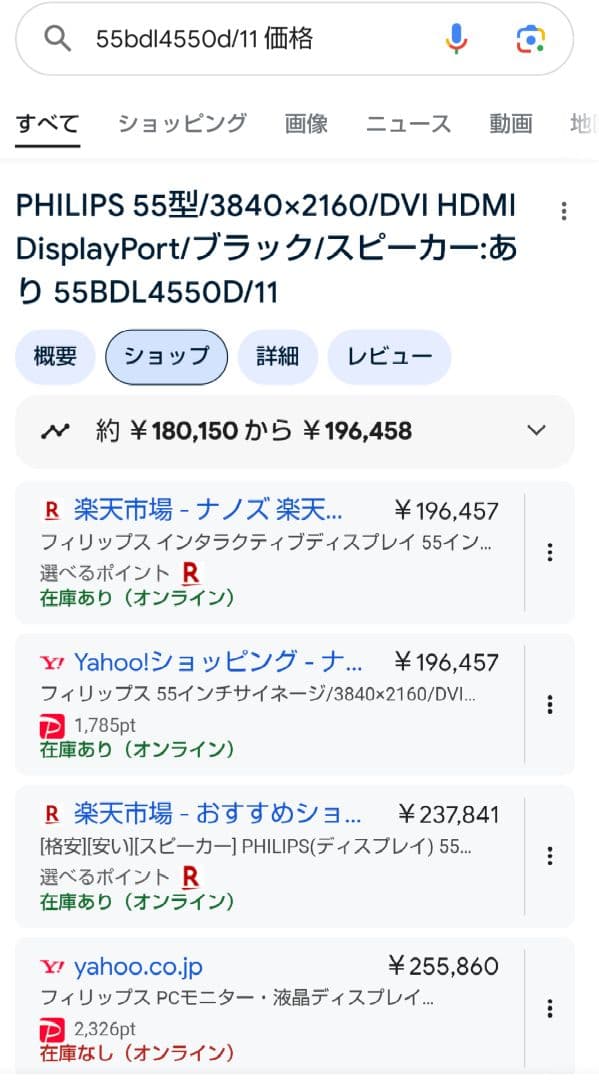Select the レビュー chip
The width and height of the screenshot is (599, 1080).
pos(389,356)
